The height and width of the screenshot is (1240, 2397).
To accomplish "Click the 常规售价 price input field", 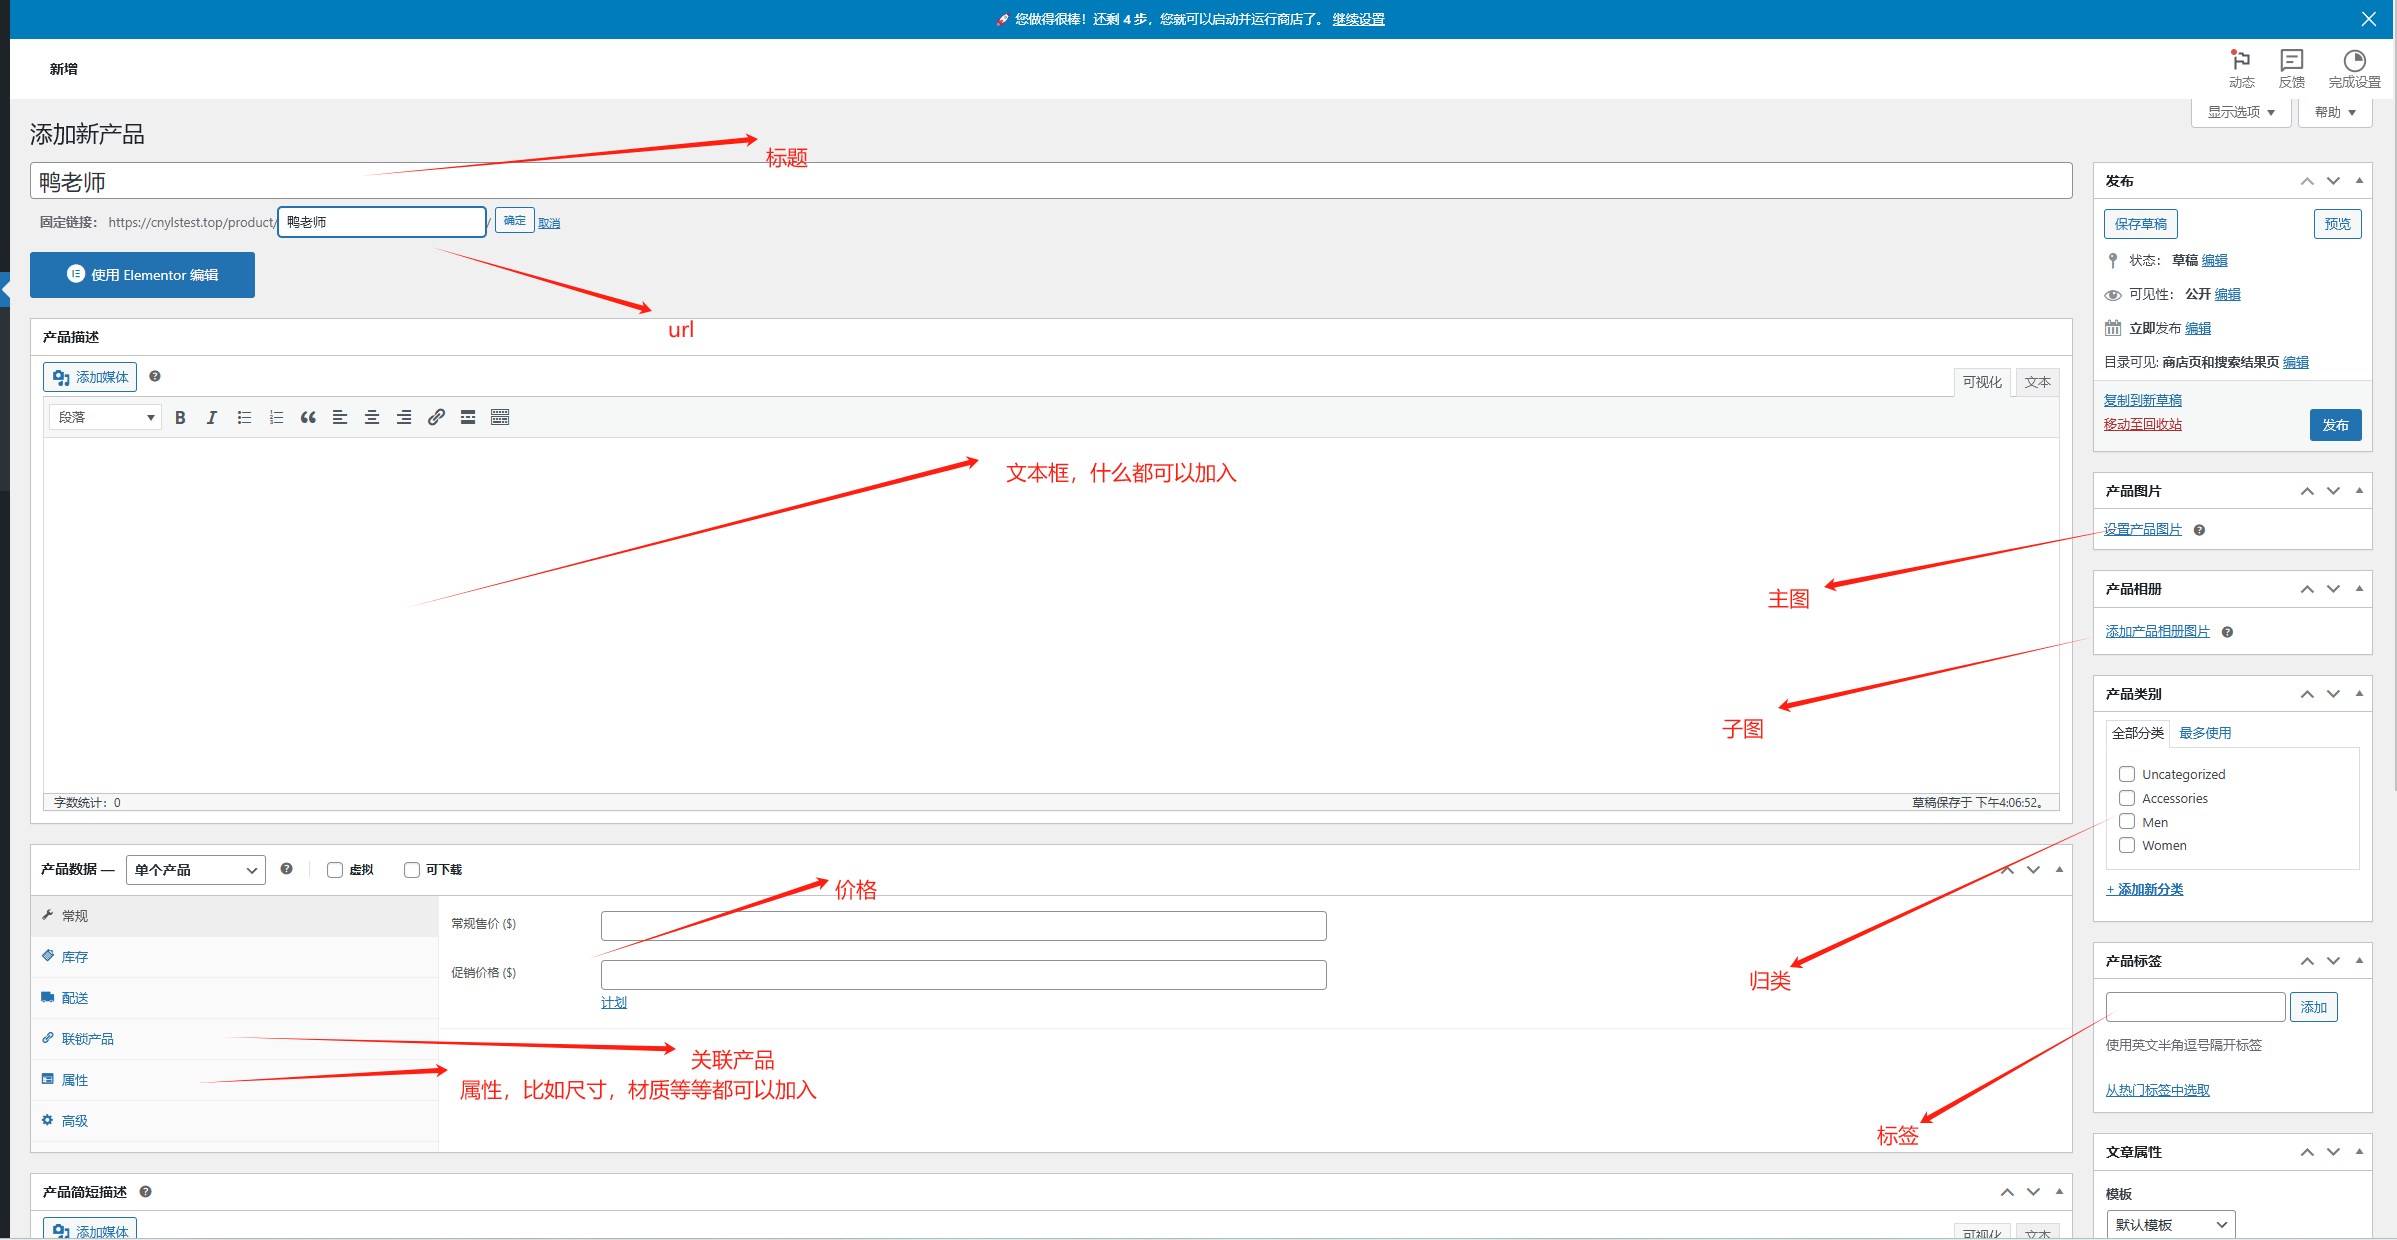I will (x=963, y=925).
